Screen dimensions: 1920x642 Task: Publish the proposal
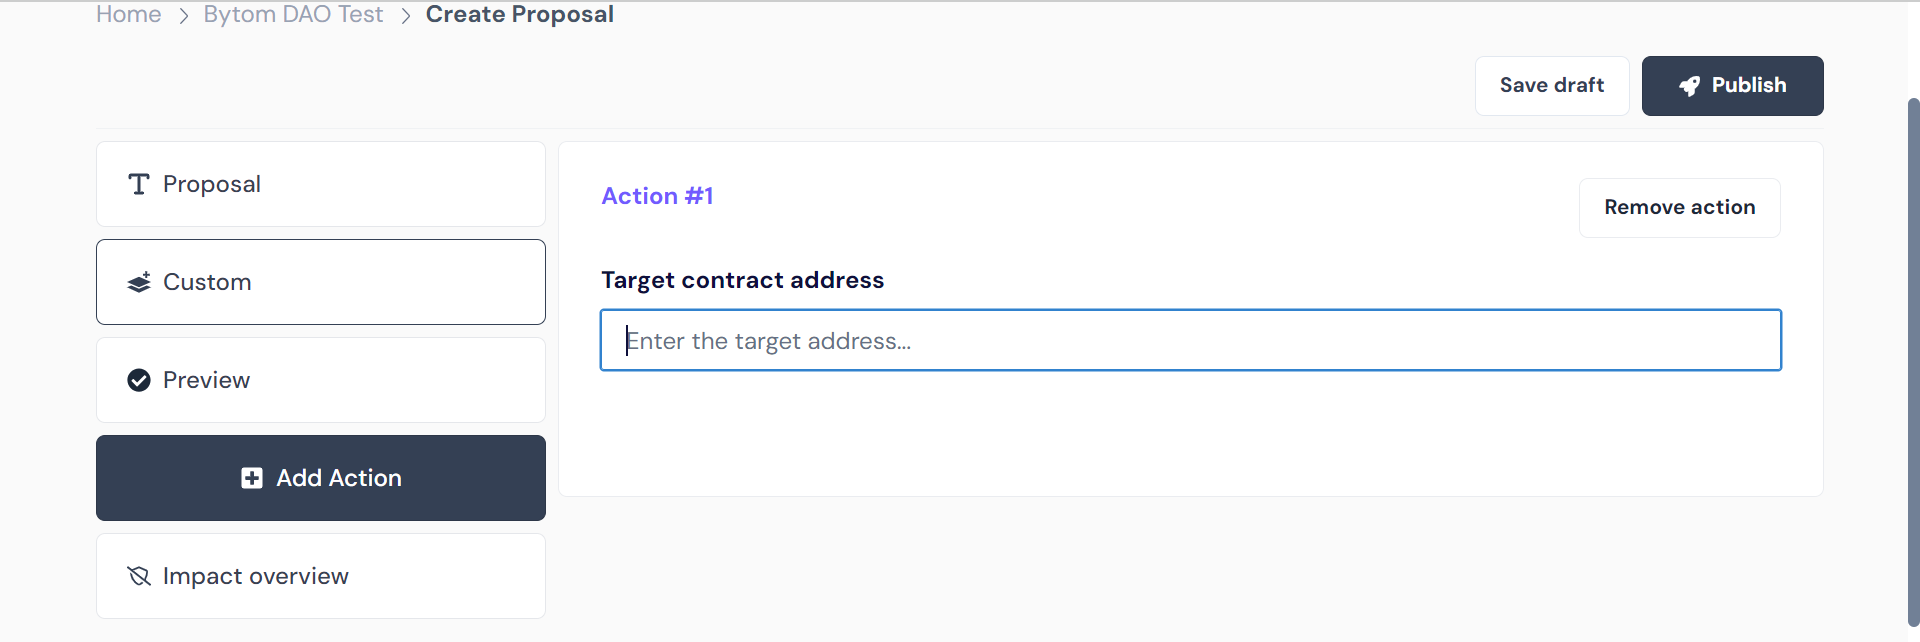pos(1732,86)
